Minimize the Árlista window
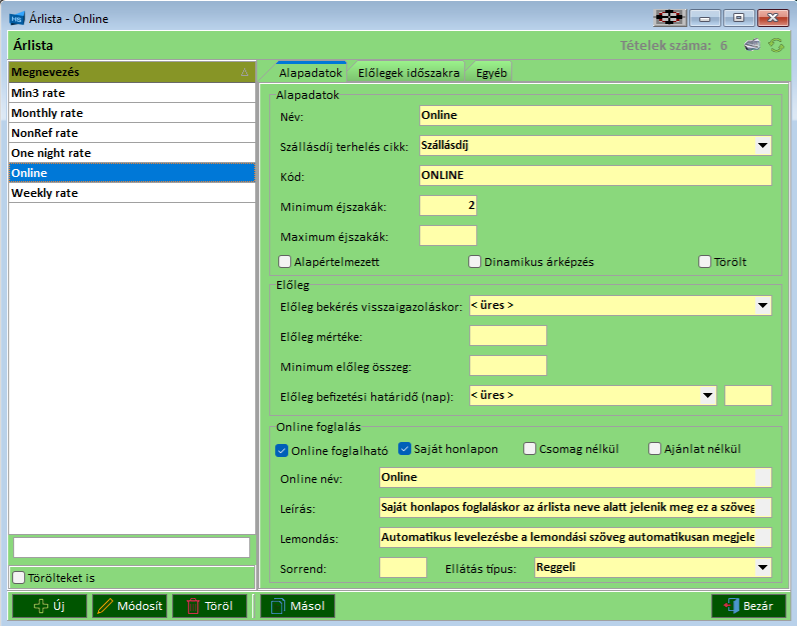The image size is (797, 626). (x=704, y=18)
